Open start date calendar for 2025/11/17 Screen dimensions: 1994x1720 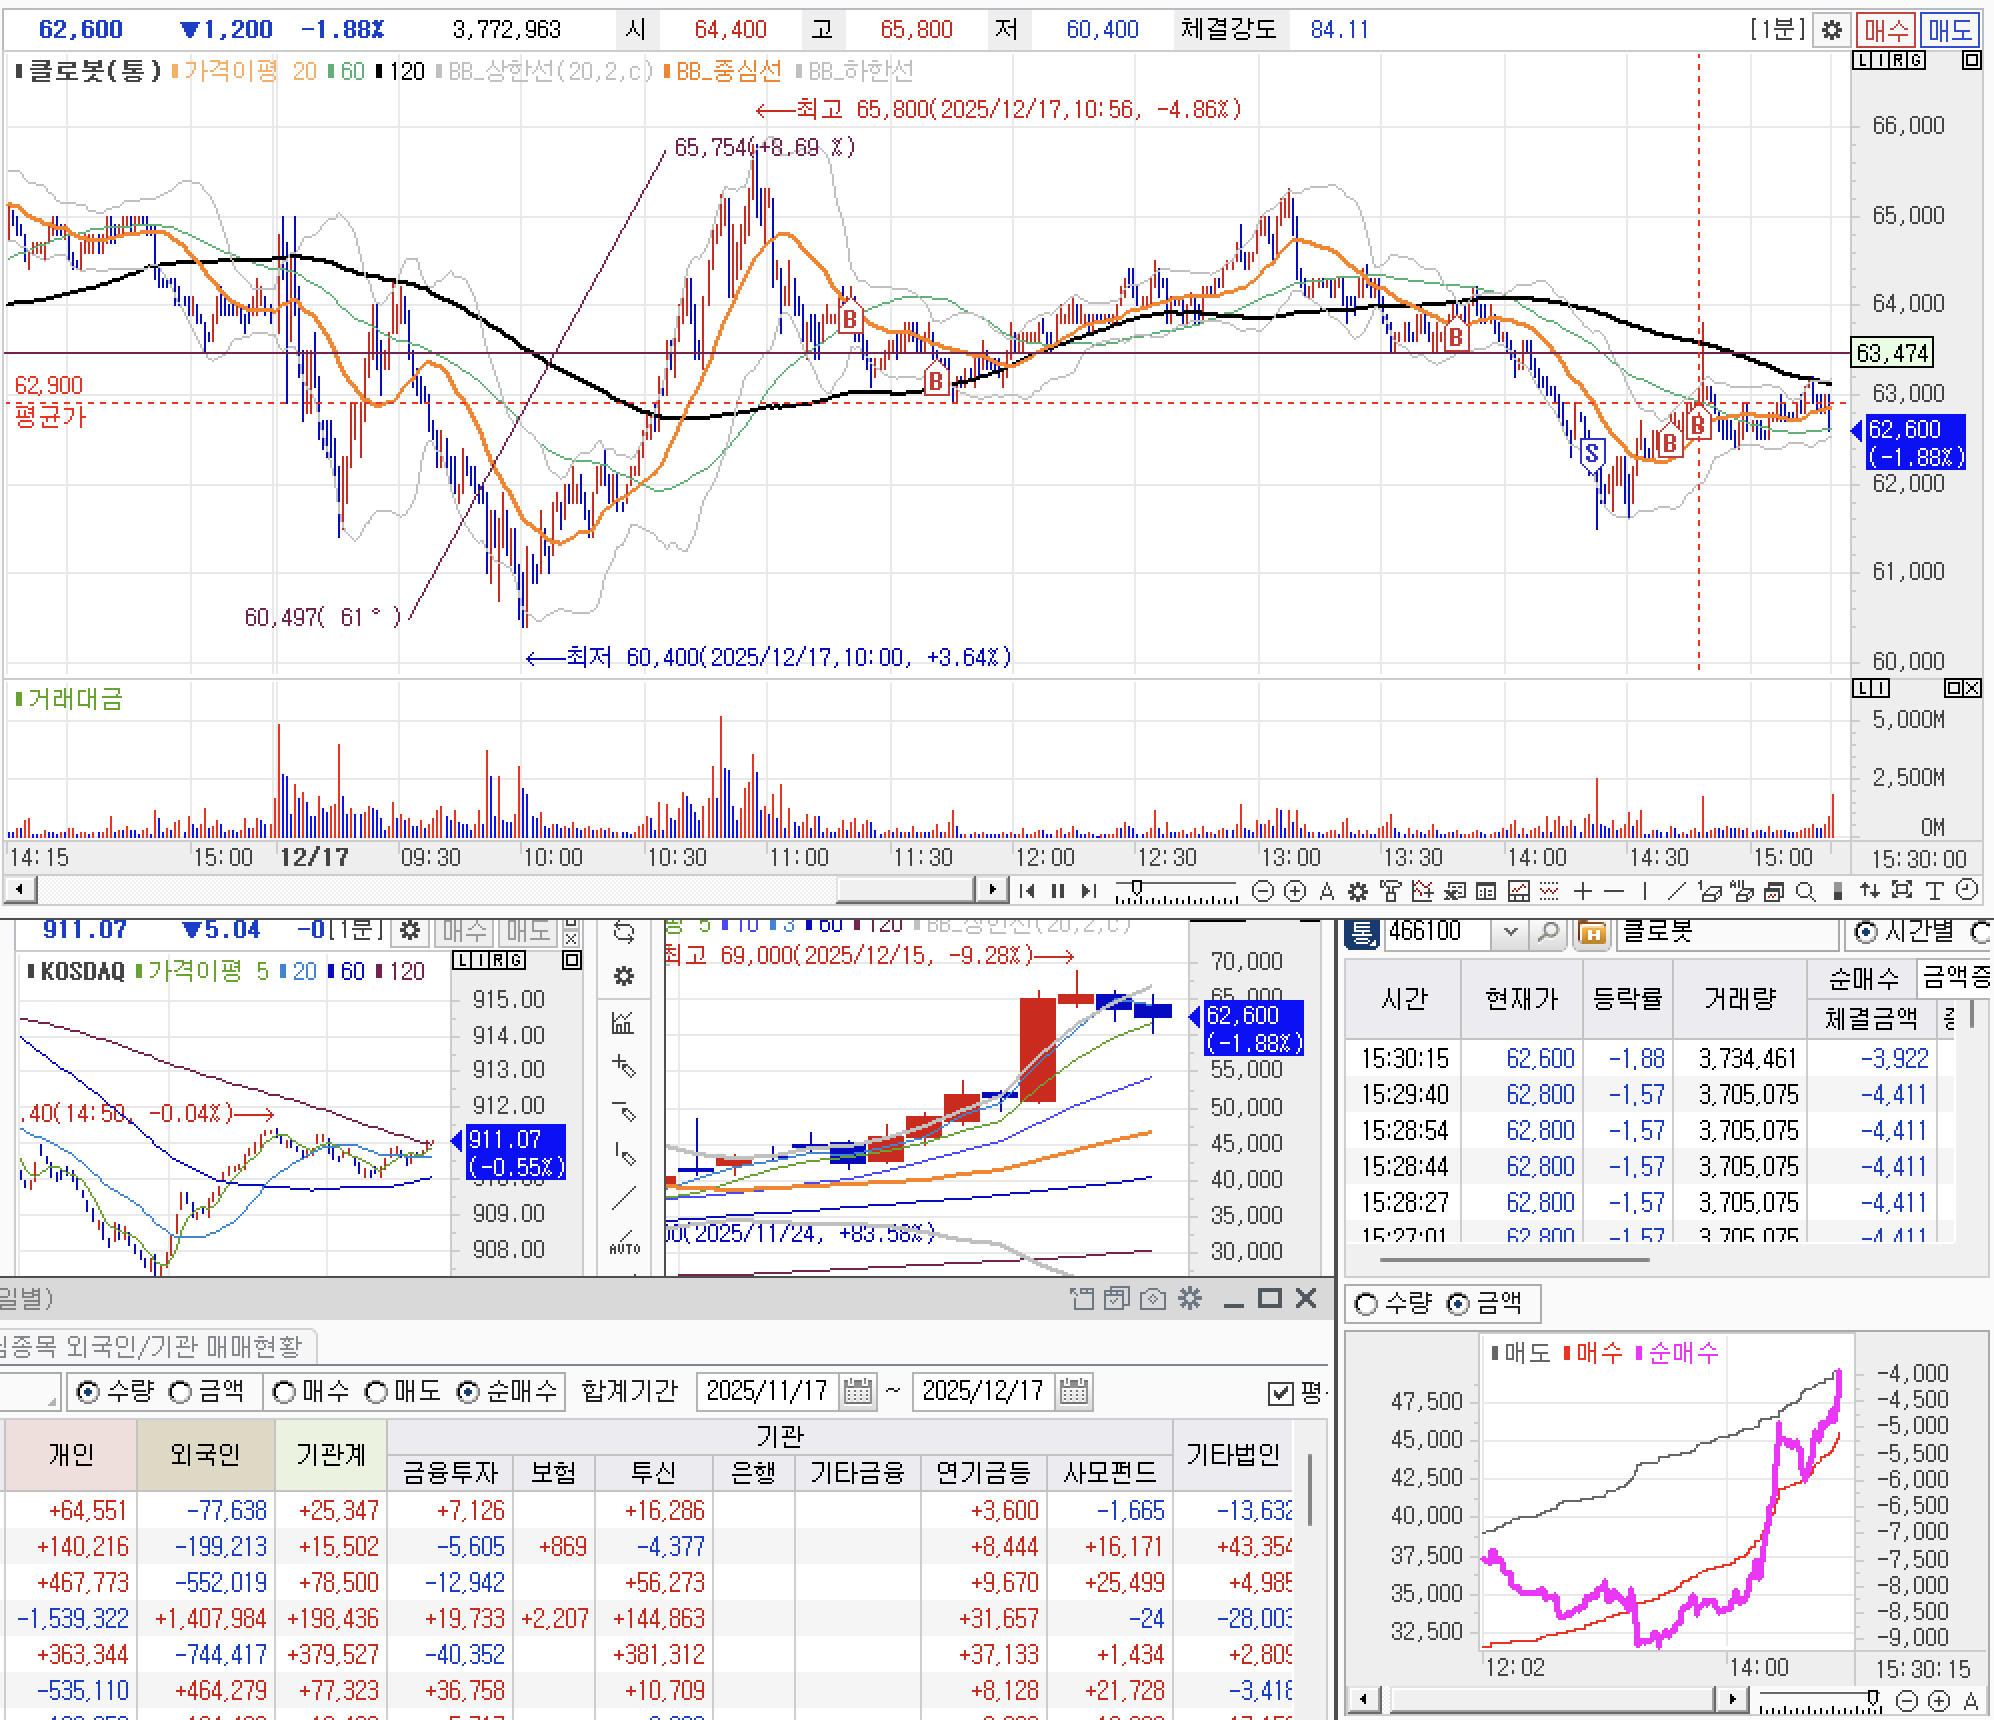pos(857,1391)
